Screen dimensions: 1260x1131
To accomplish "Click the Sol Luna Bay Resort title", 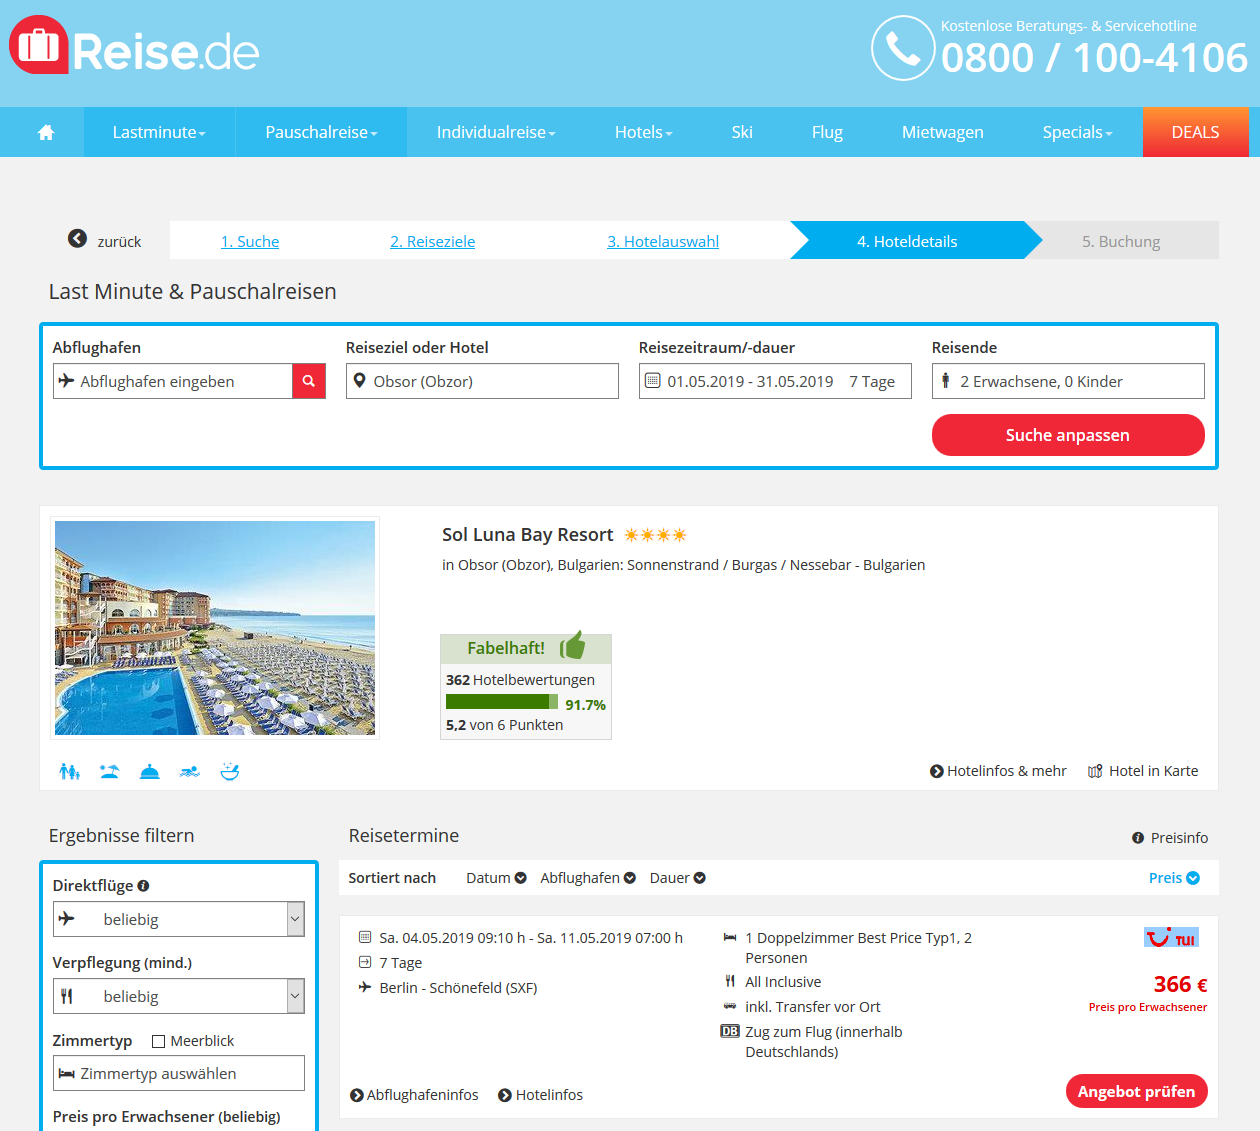I will pos(528,535).
